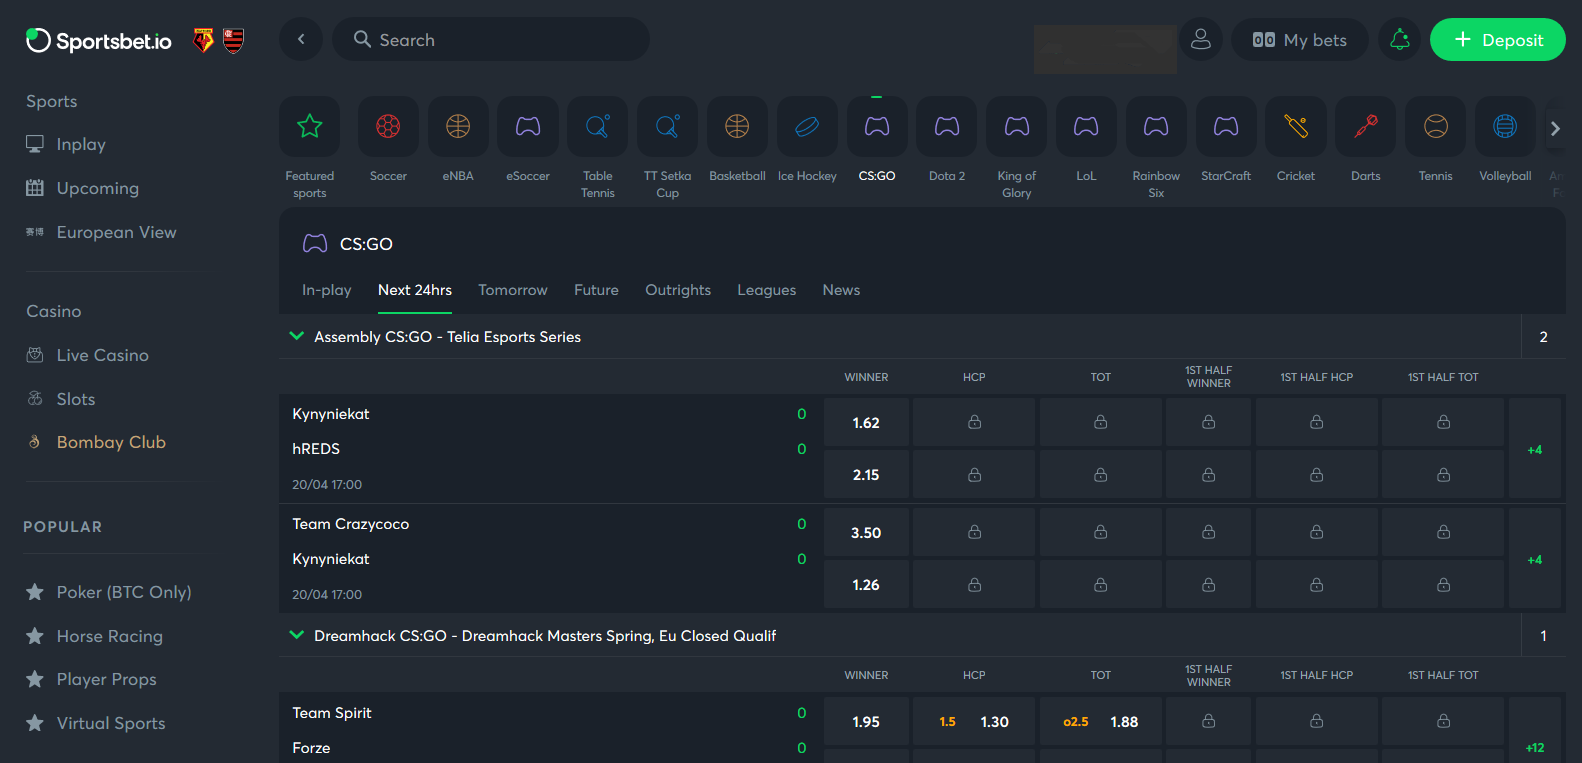Select the TT Setka Cup icon

pyautogui.click(x=668, y=127)
